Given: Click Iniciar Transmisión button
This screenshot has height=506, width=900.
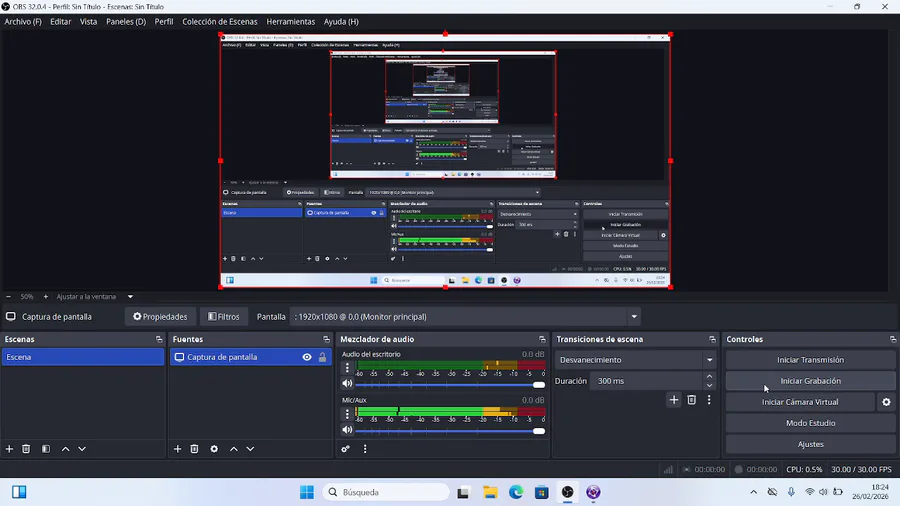Looking at the screenshot, I should coord(810,360).
